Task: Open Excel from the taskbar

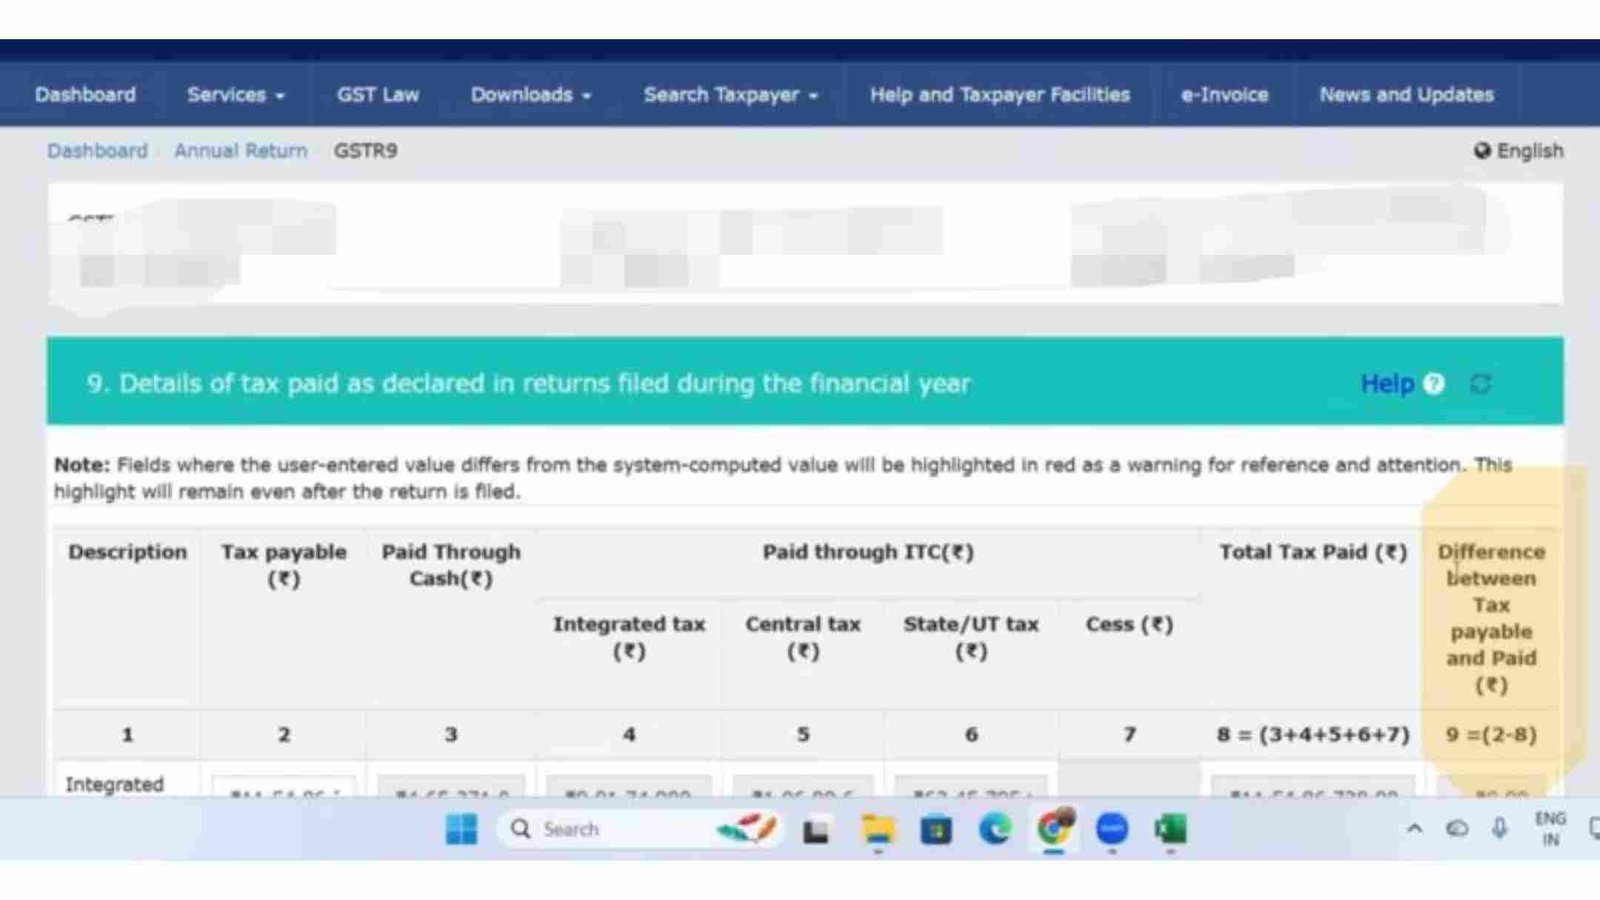Action: (x=1170, y=829)
